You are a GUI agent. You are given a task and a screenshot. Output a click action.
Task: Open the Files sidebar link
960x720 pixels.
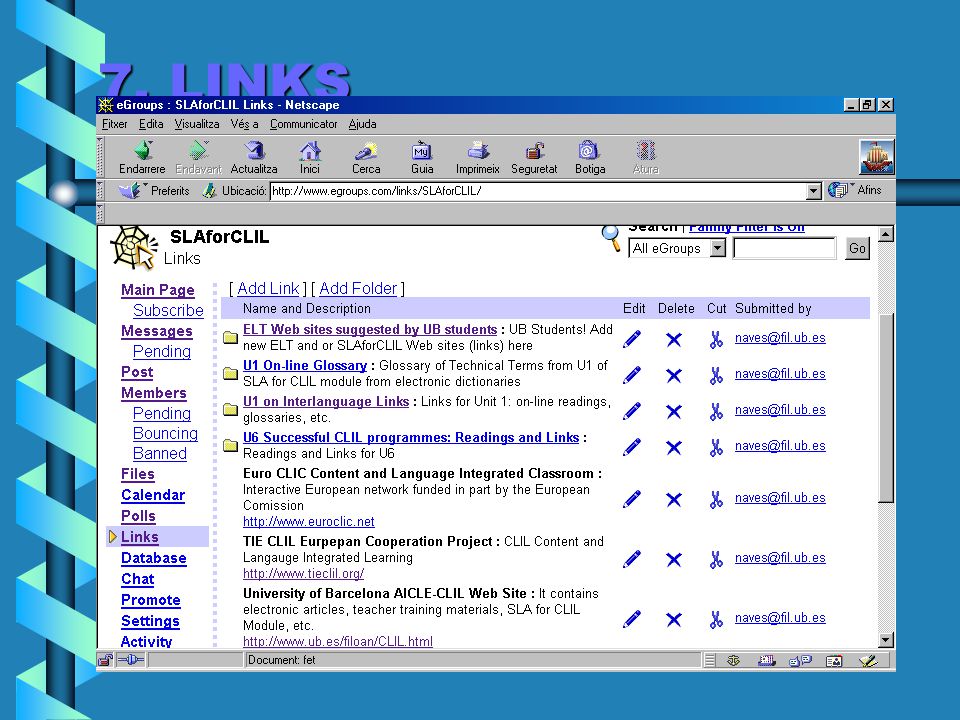click(138, 474)
